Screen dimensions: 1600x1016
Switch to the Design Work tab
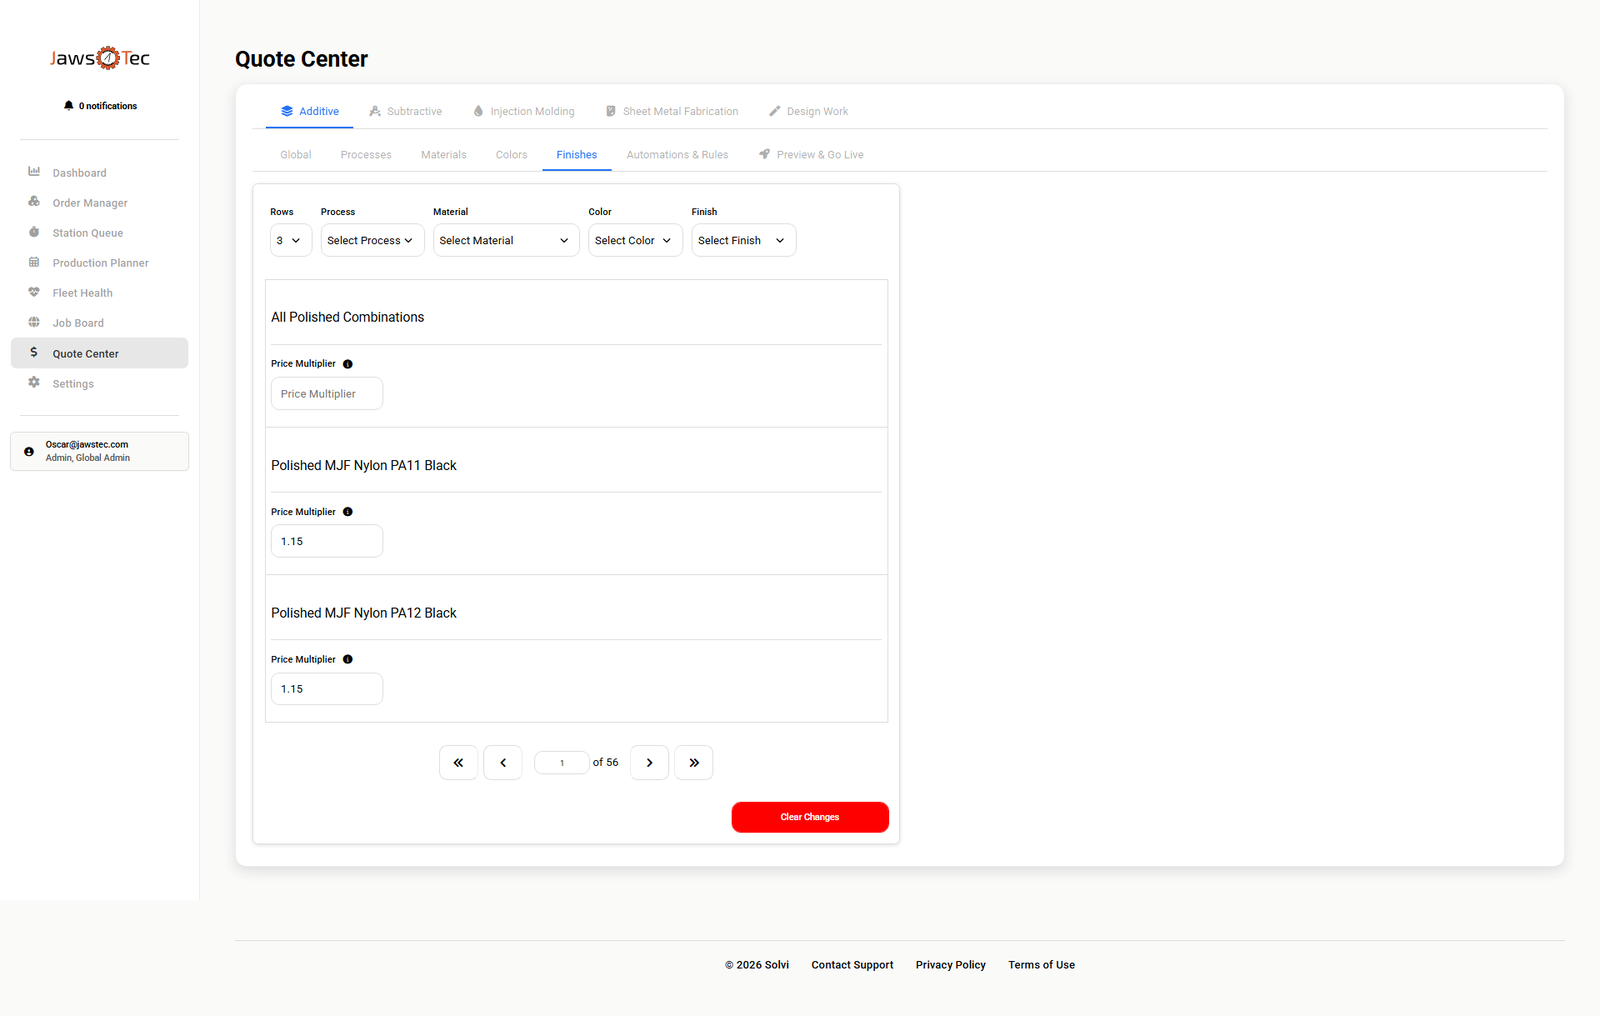808,111
